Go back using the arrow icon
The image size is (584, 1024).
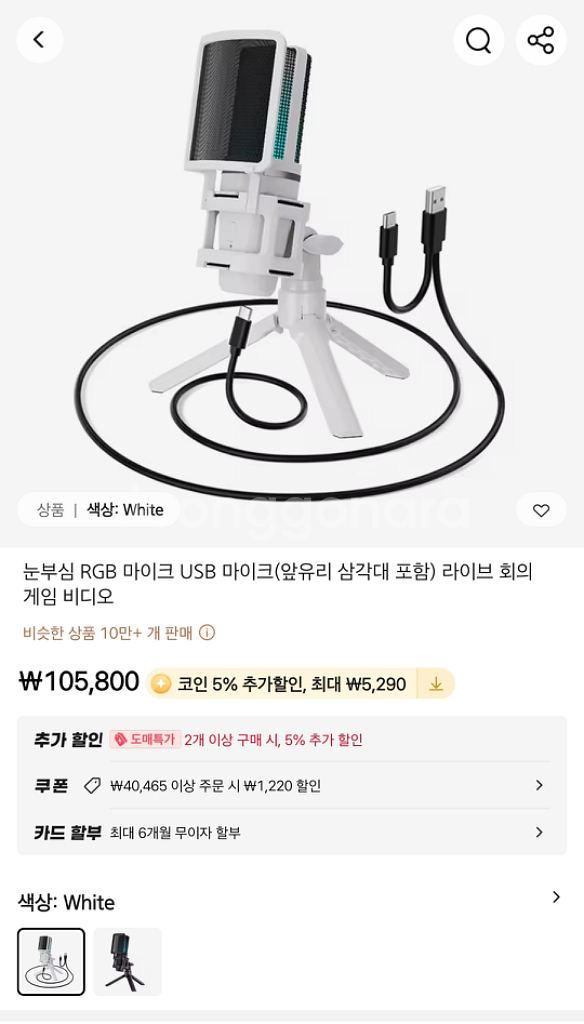click(39, 40)
